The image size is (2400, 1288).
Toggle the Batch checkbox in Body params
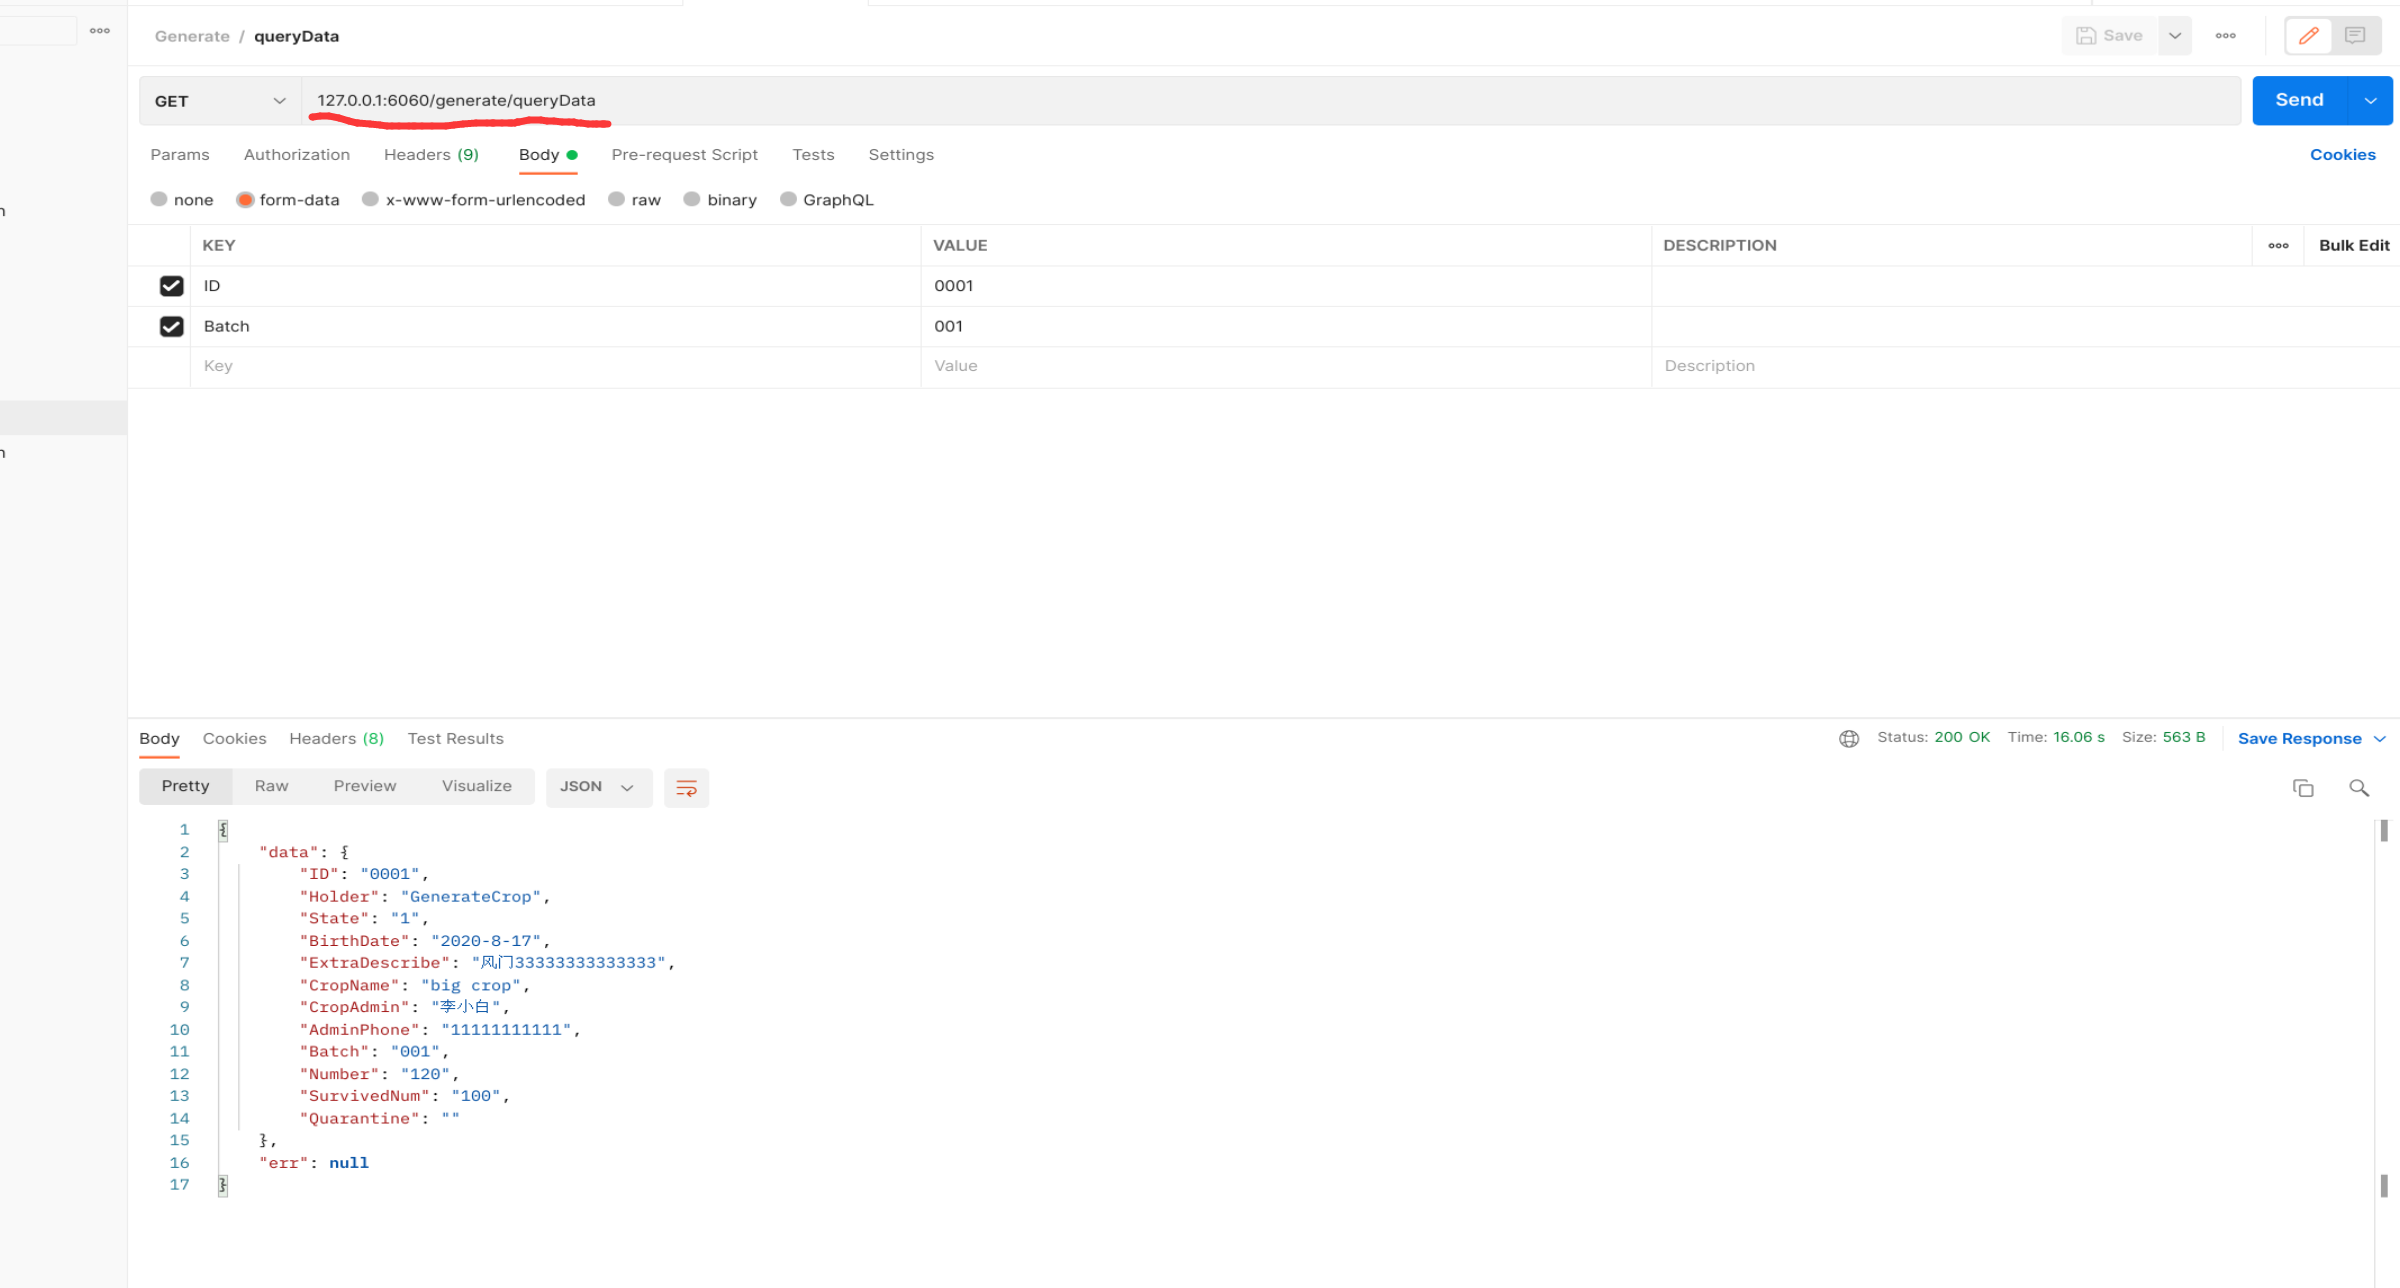click(171, 326)
